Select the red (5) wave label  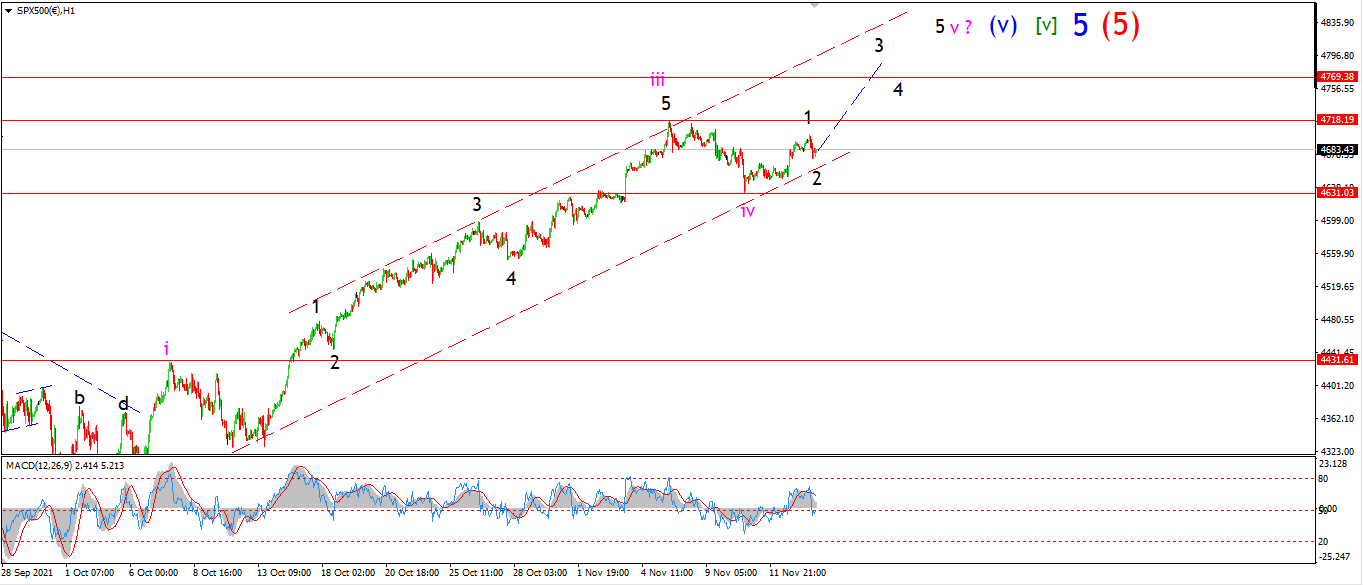(1120, 25)
